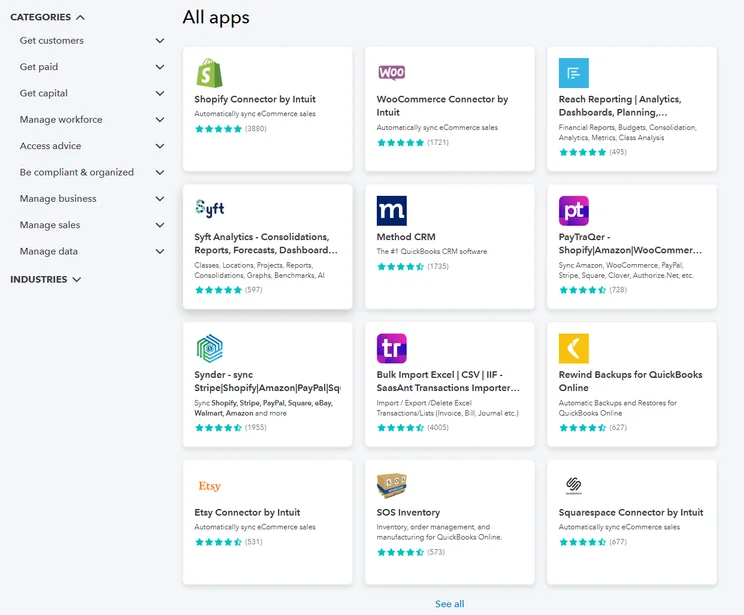Open SOS Inventory title link

pyautogui.click(x=408, y=512)
